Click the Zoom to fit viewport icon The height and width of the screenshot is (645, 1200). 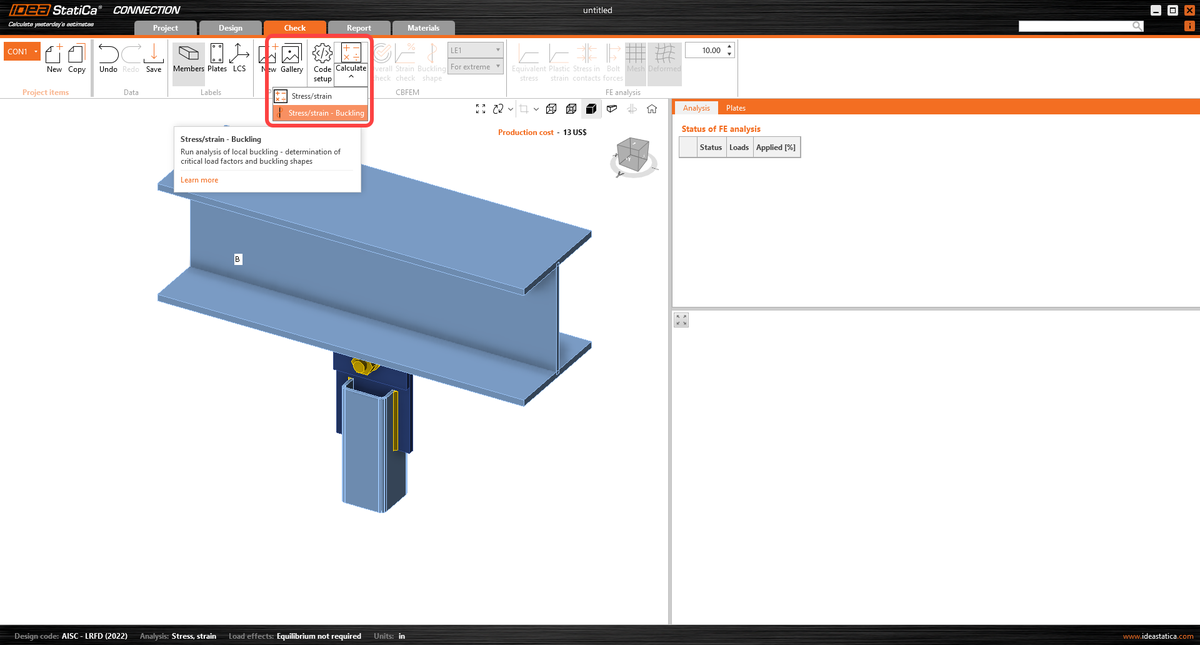[480, 108]
